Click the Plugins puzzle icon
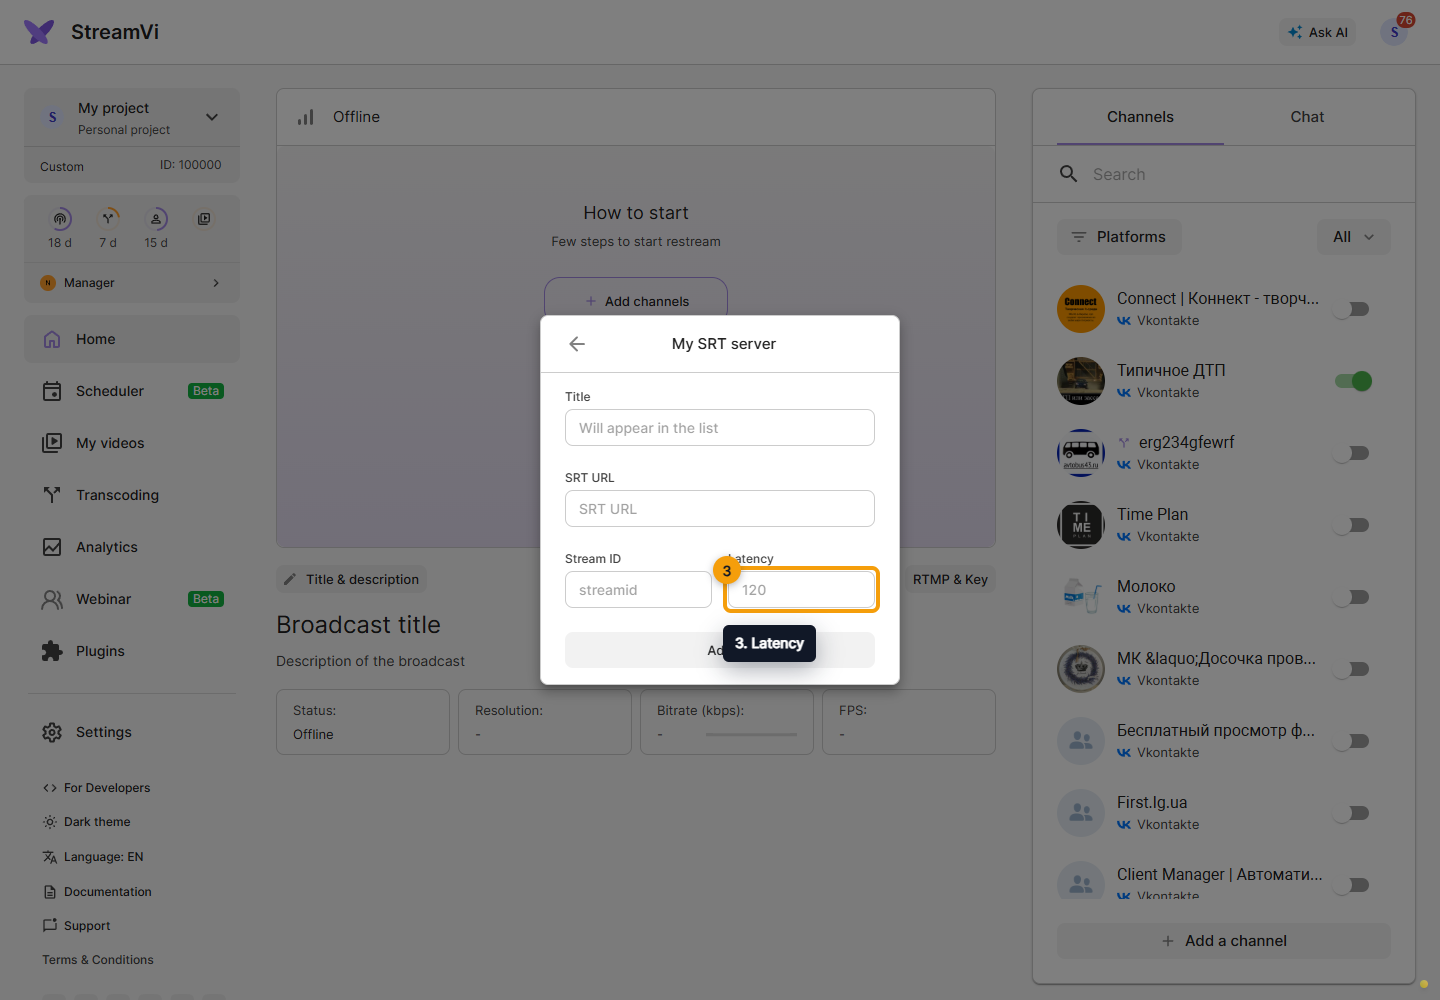 tap(52, 651)
